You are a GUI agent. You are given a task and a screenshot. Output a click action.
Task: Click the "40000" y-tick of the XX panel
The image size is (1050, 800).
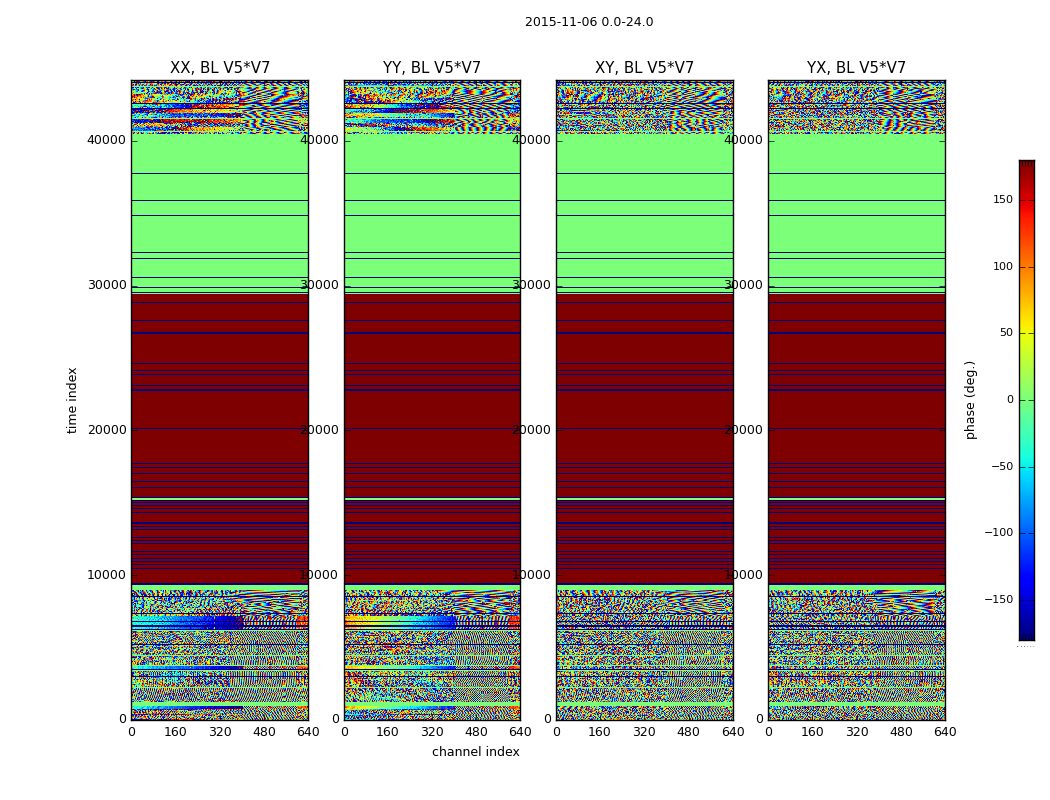[106, 140]
